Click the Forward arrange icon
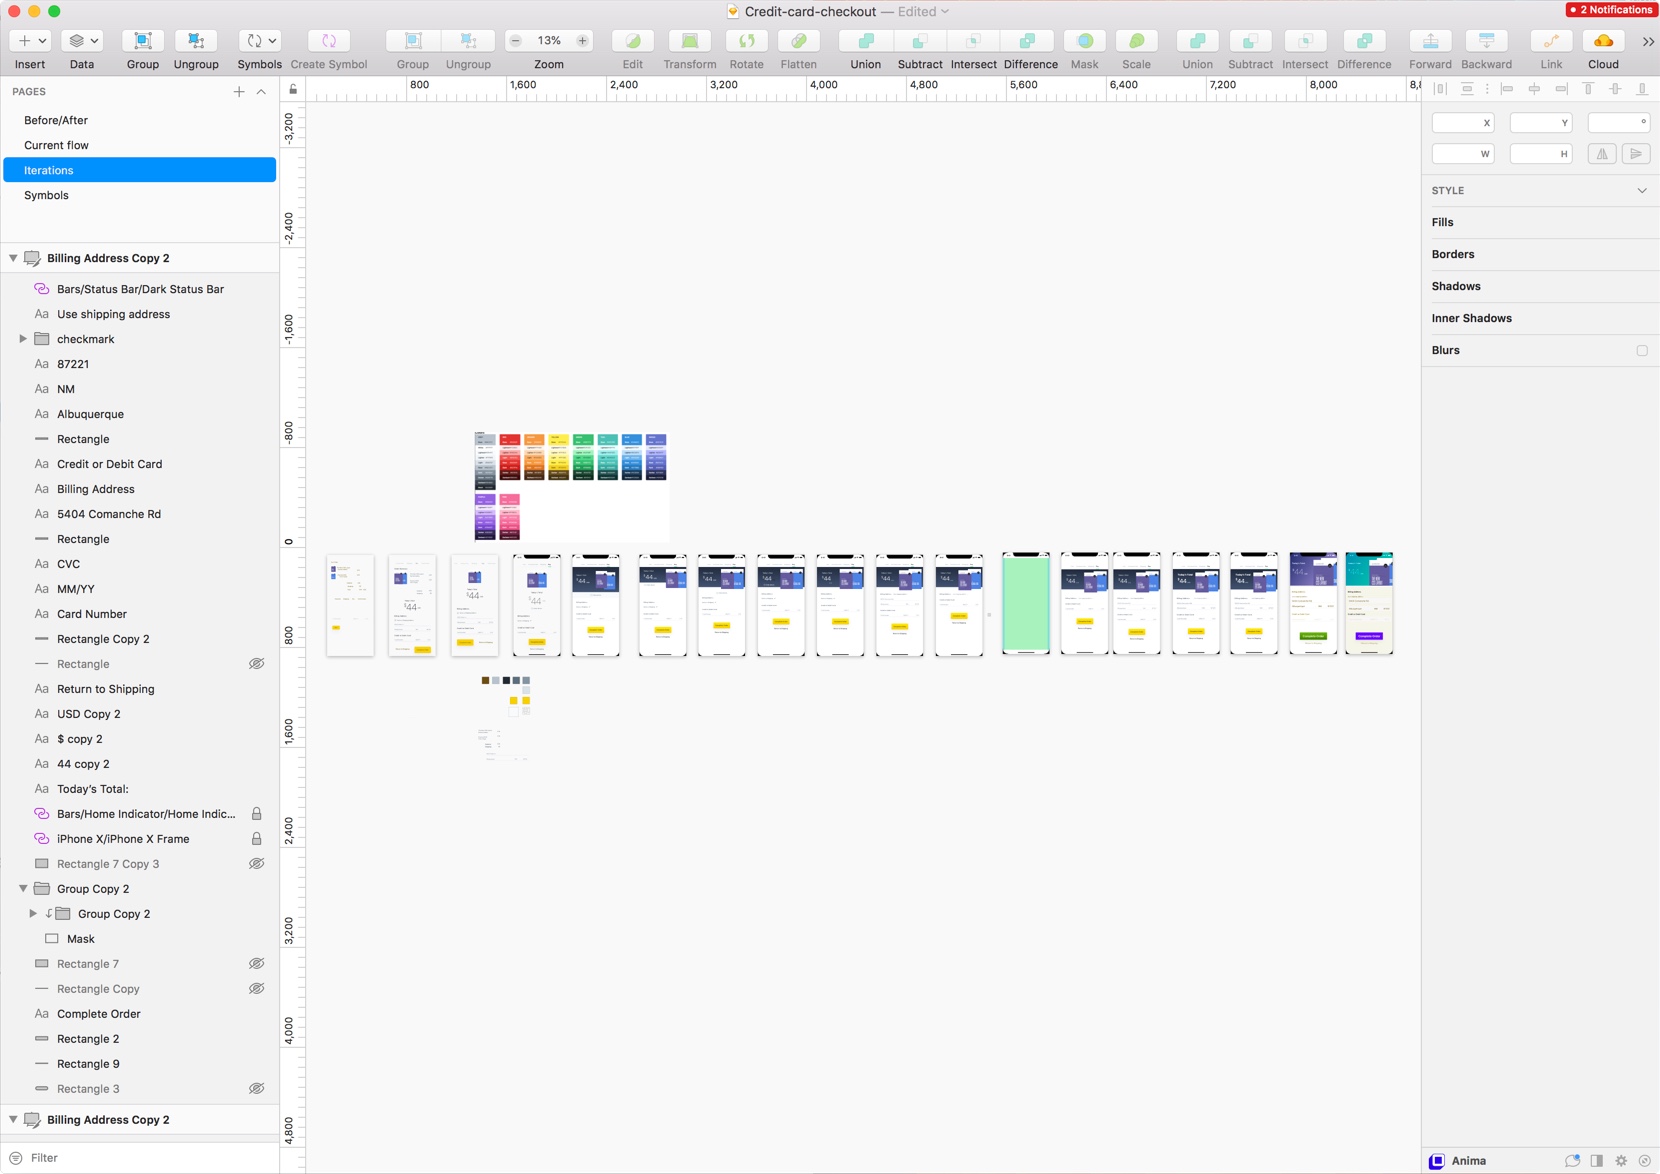The width and height of the screenshot is (1660, 1174). [1430, 41]
